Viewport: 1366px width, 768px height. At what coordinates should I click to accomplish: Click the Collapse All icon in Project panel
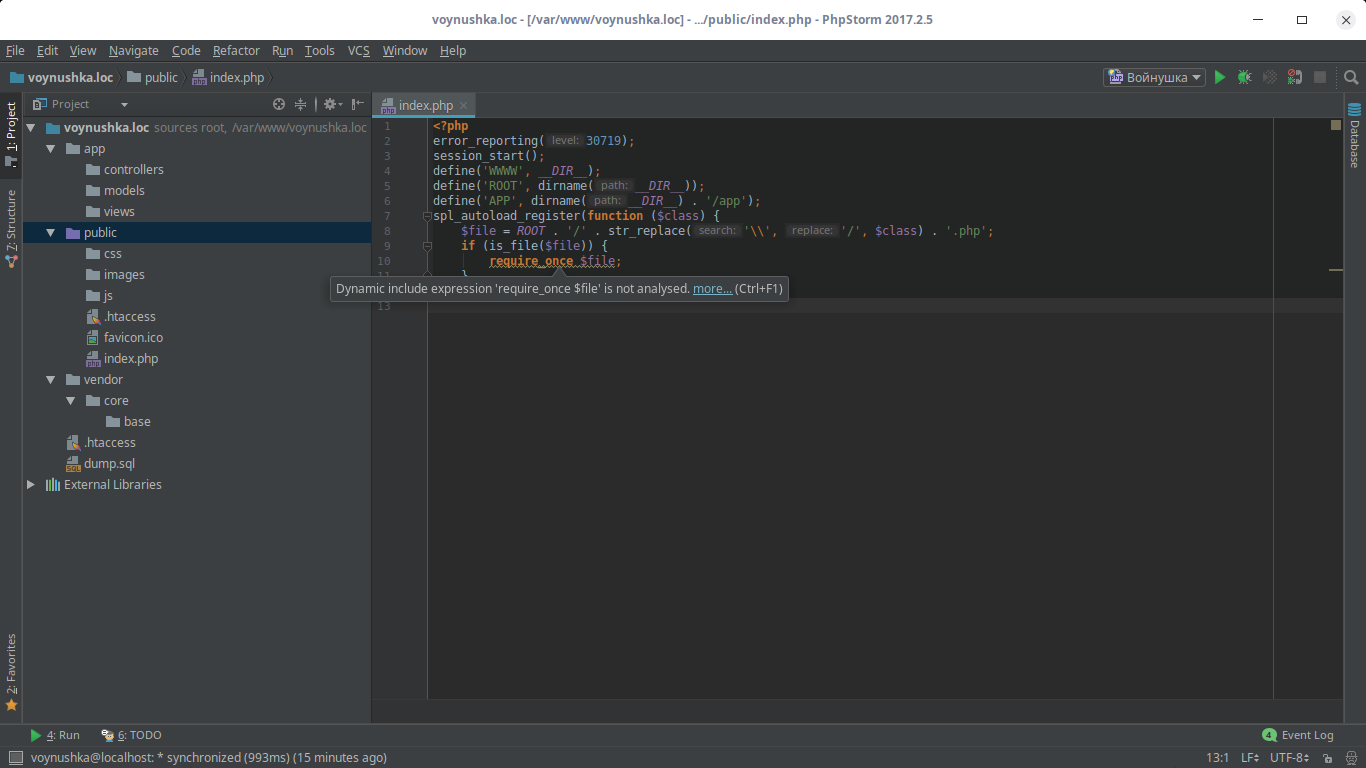[300, 104]
